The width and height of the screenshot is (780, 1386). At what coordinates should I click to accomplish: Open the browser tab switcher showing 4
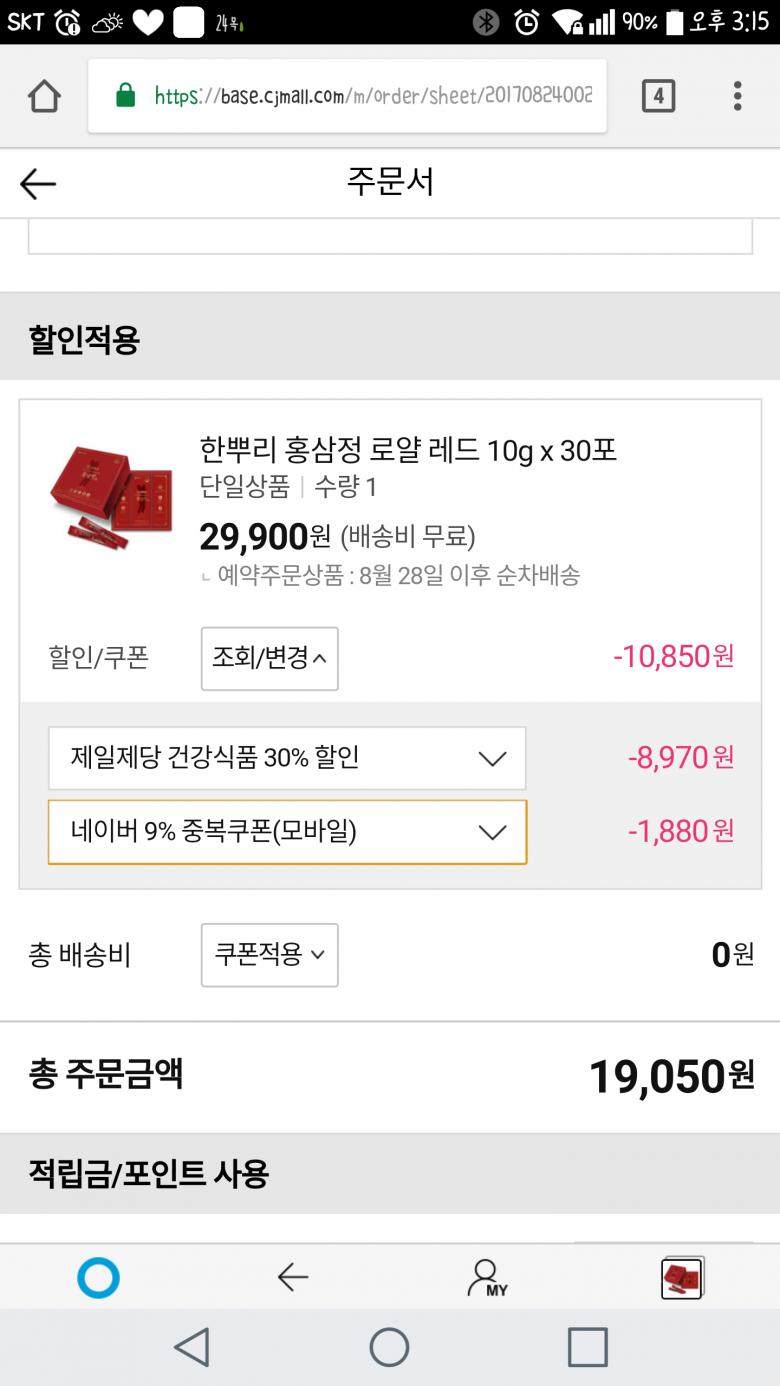pyautogui.click(x=657, y=97)
